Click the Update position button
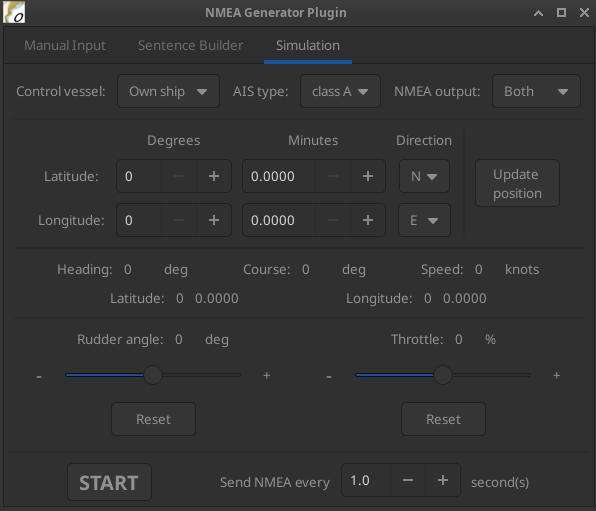596x511 pixels. 517,183
